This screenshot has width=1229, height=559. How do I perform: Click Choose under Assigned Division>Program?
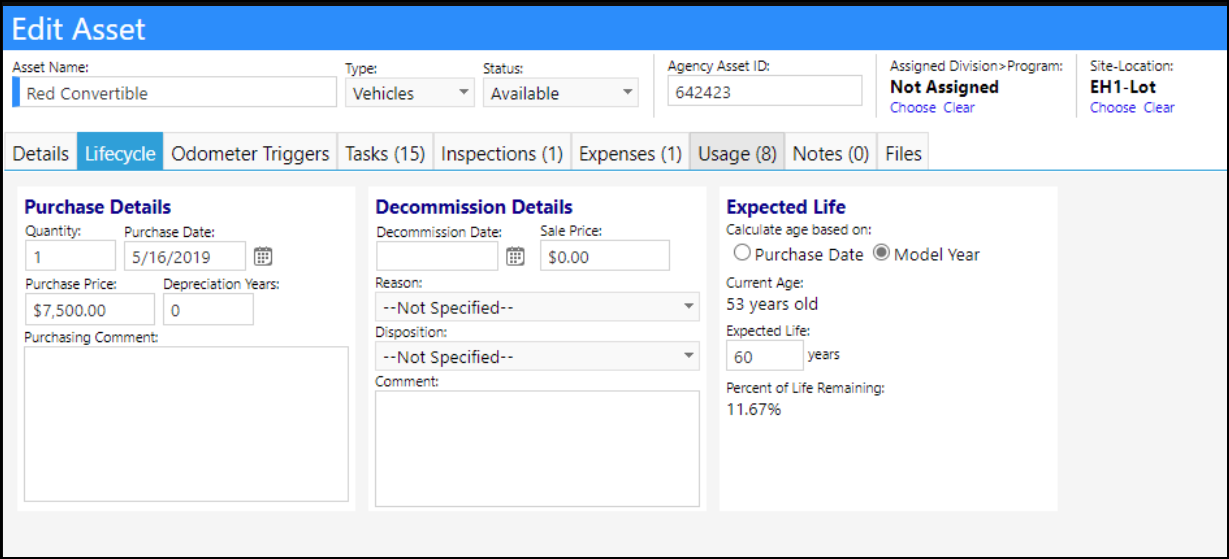913,108
